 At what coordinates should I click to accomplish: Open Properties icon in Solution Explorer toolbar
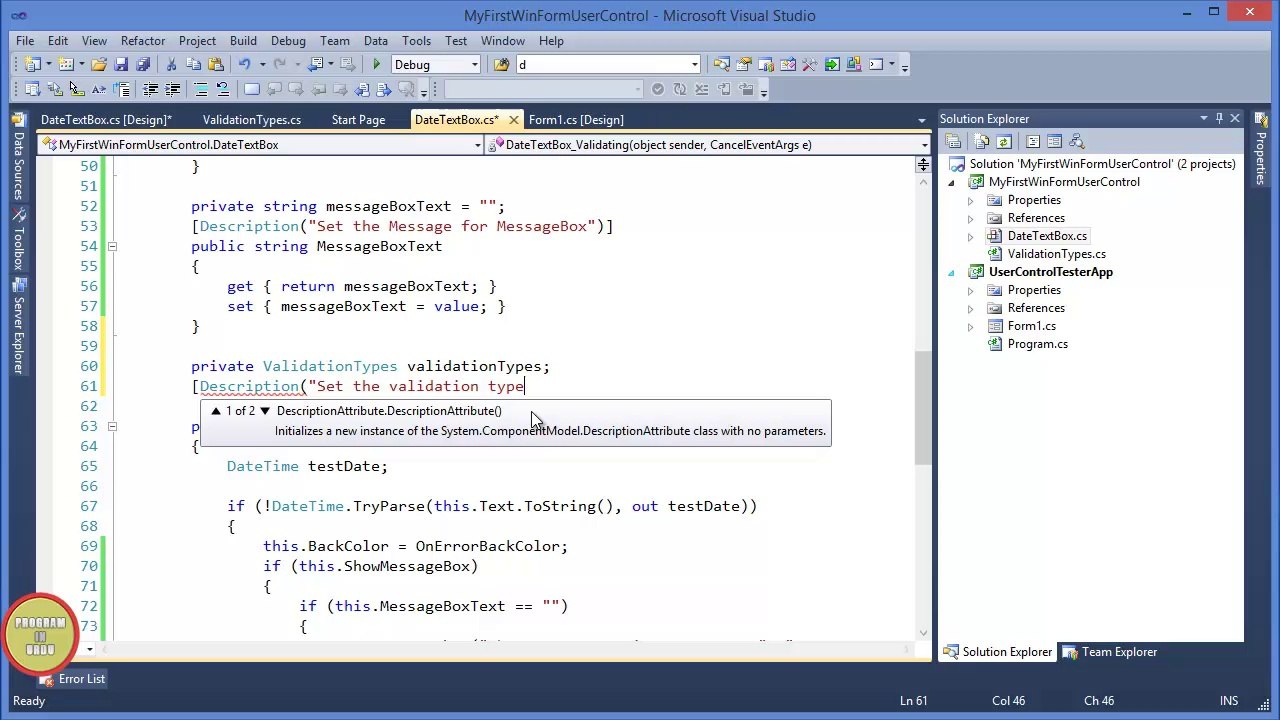953,142
